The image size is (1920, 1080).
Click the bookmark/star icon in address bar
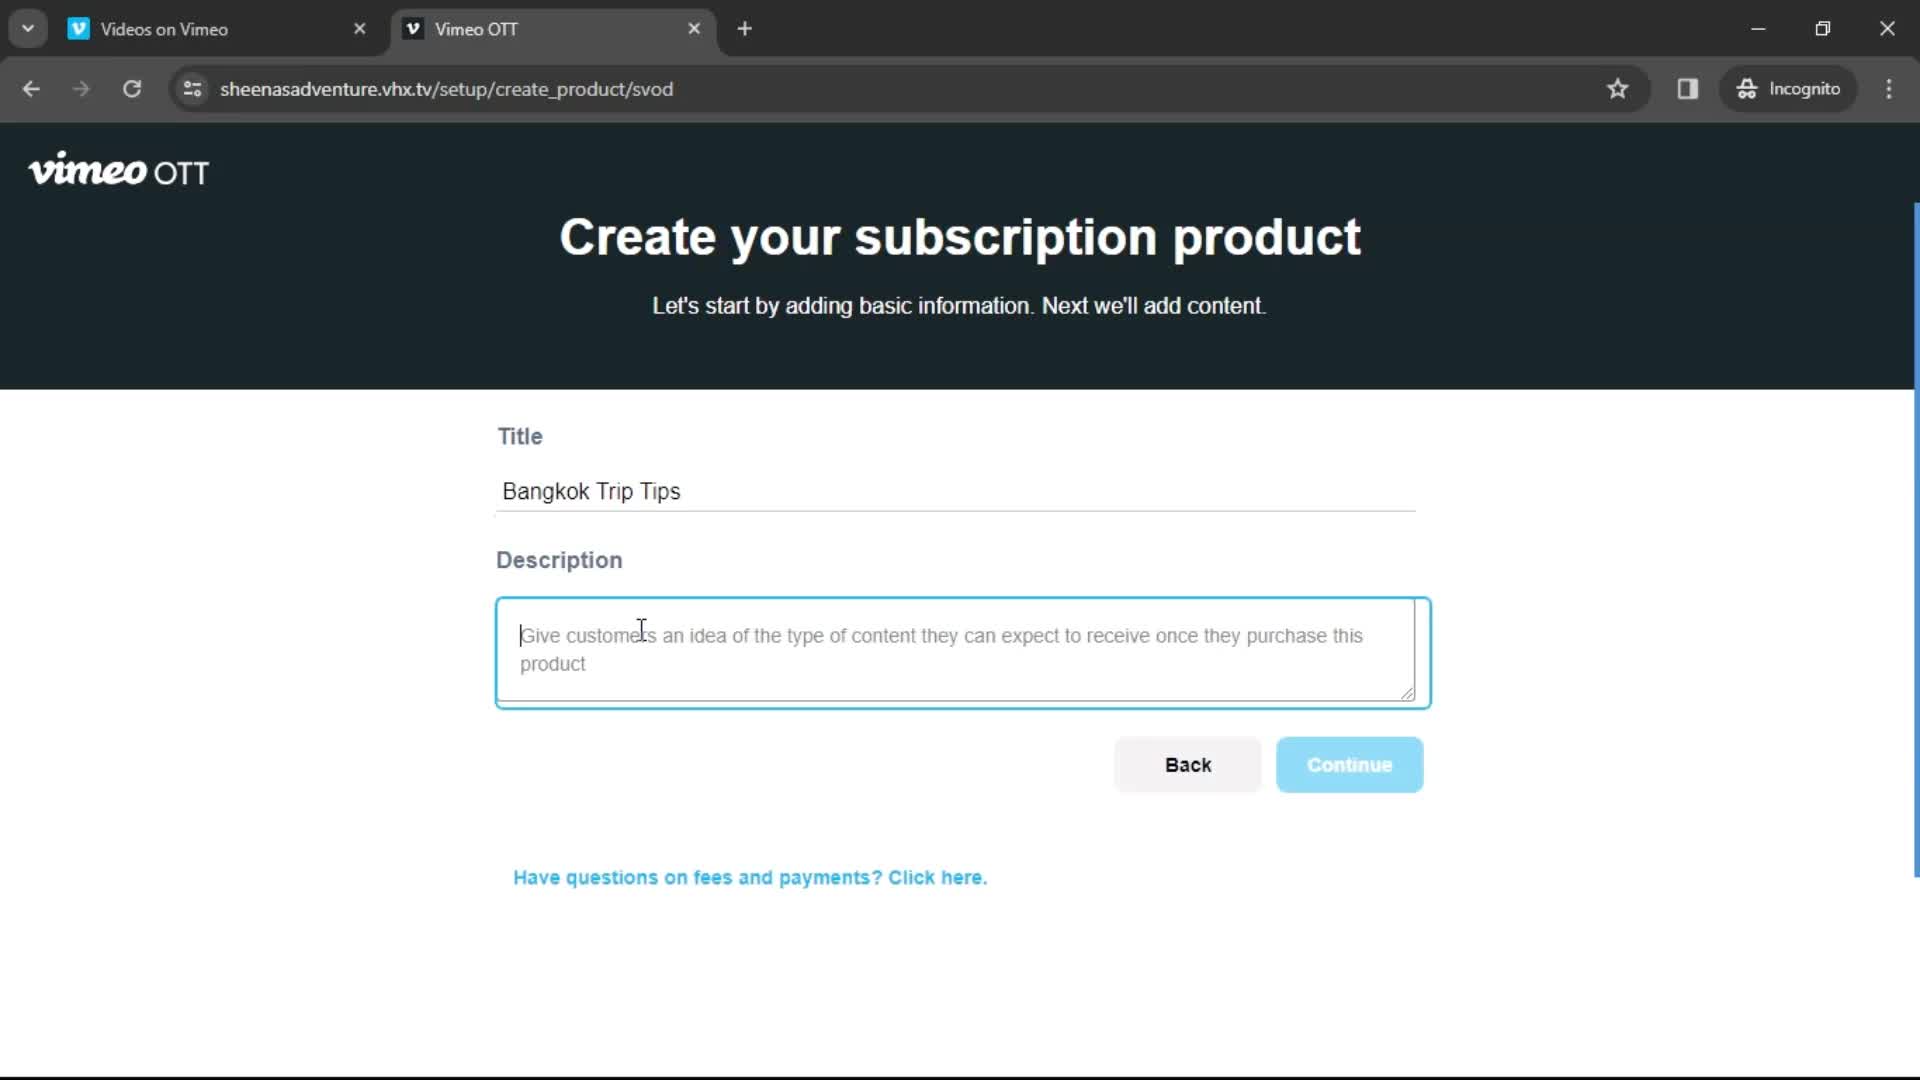click(1618, 88)
